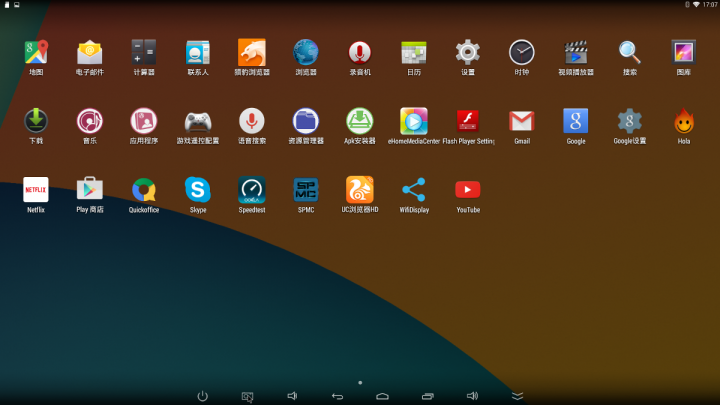The width and height of the screenshot is (720, 405).
Task: Open the Search magnifier app (搜索)
Action: coord(630,52)
